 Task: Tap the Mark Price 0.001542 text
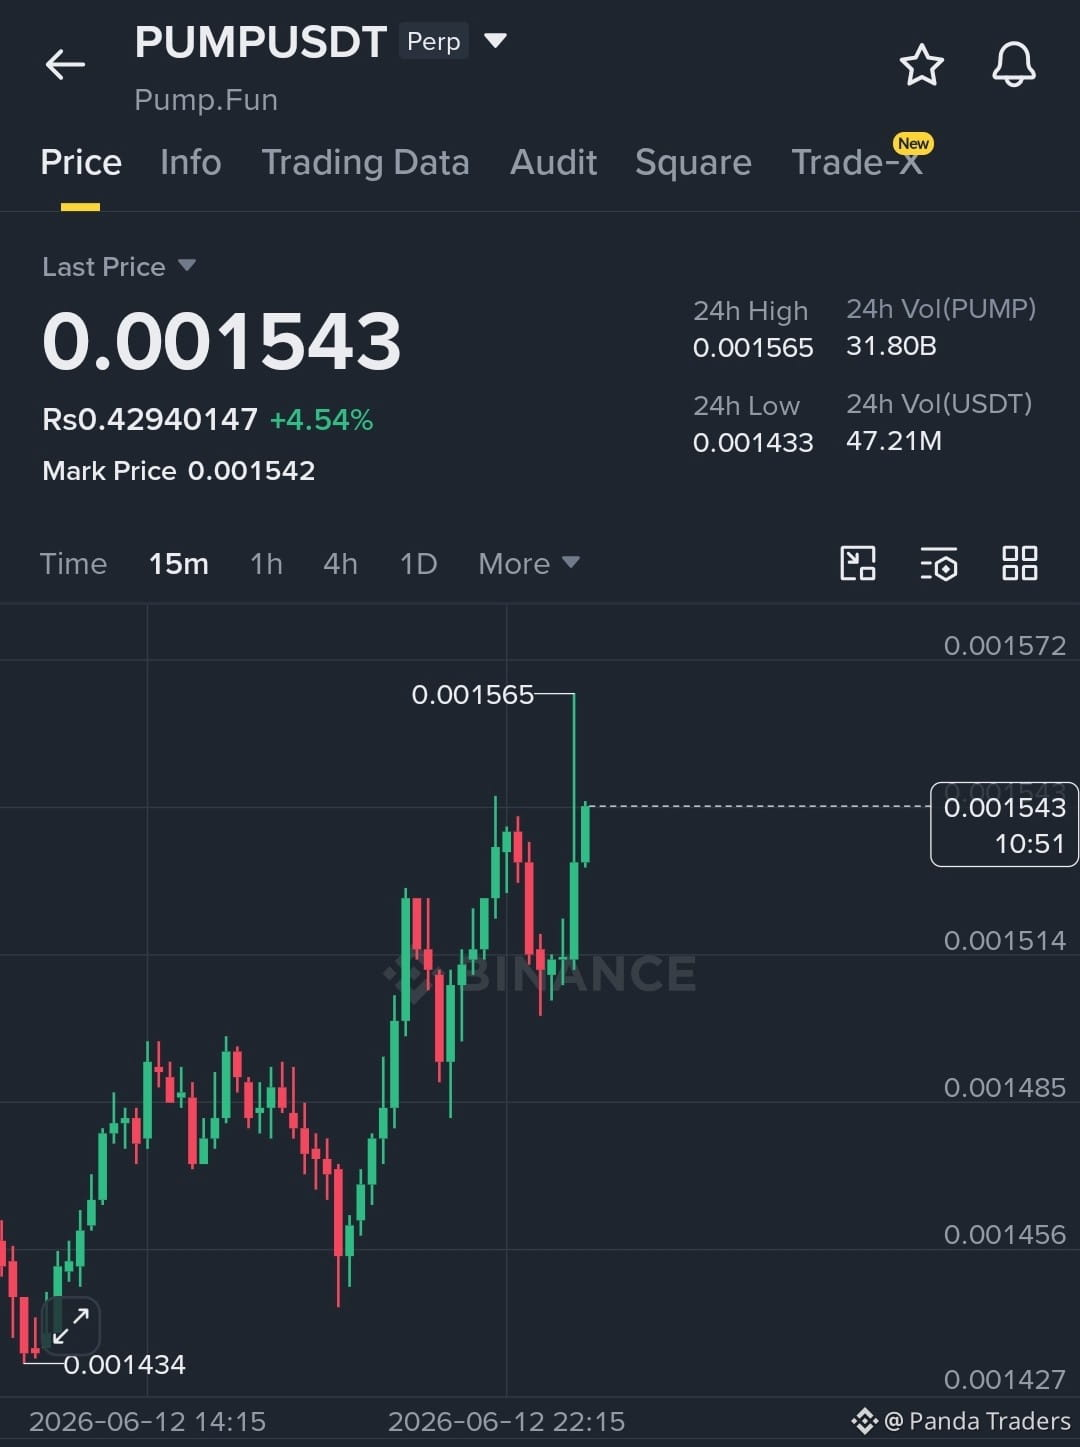coord(179,470)
